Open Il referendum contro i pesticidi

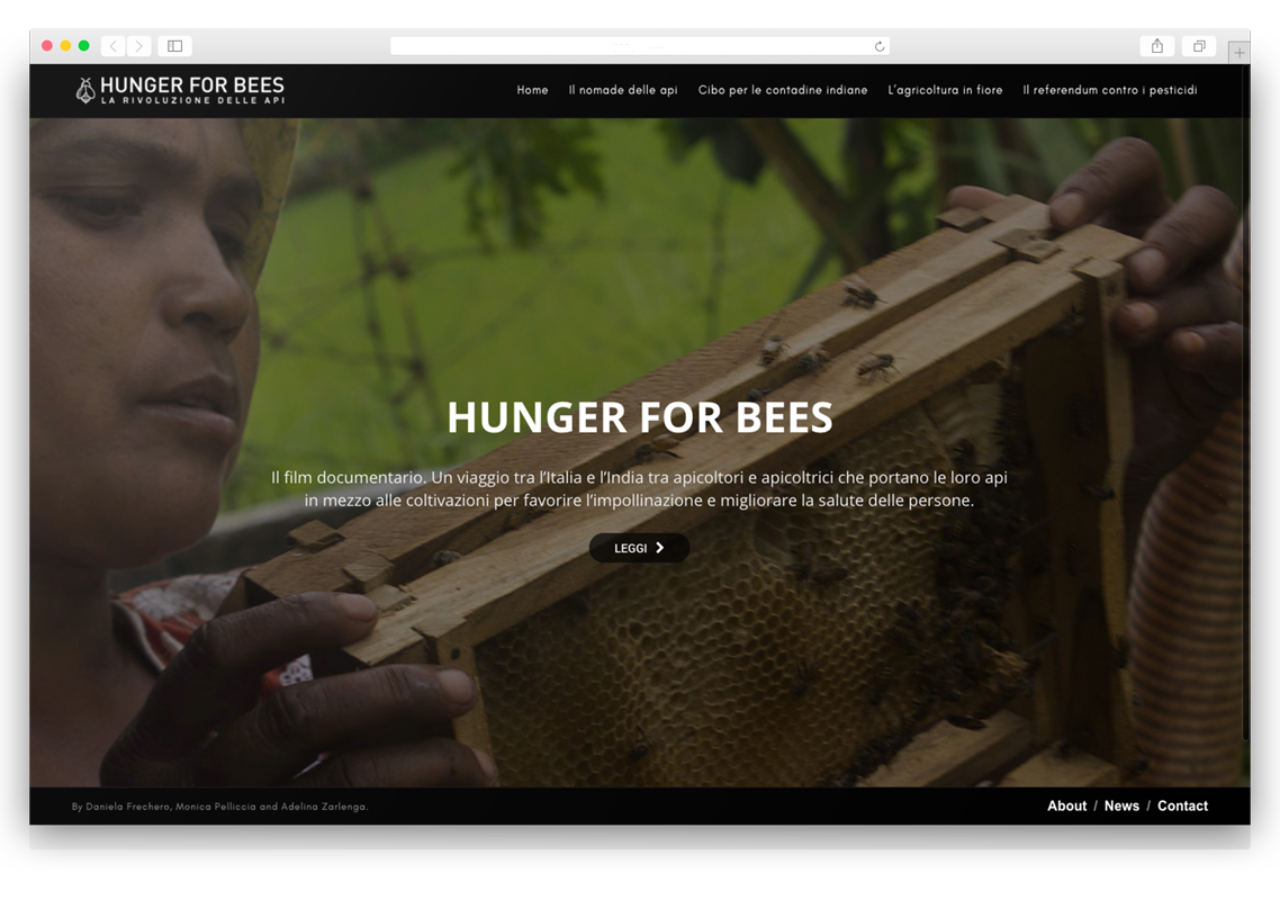1110,90
